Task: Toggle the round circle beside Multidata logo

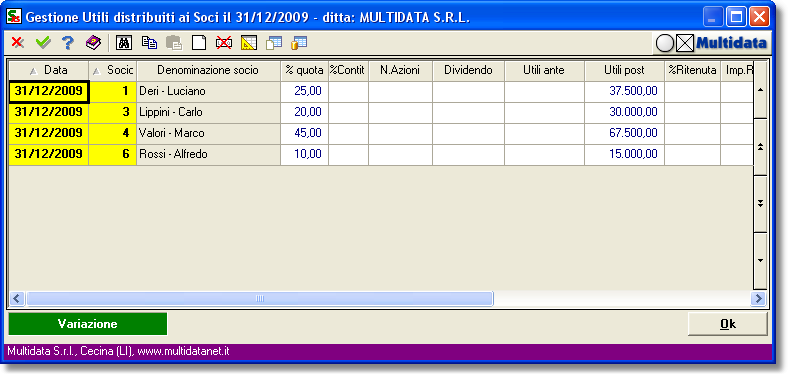Action: pos(665,44)
